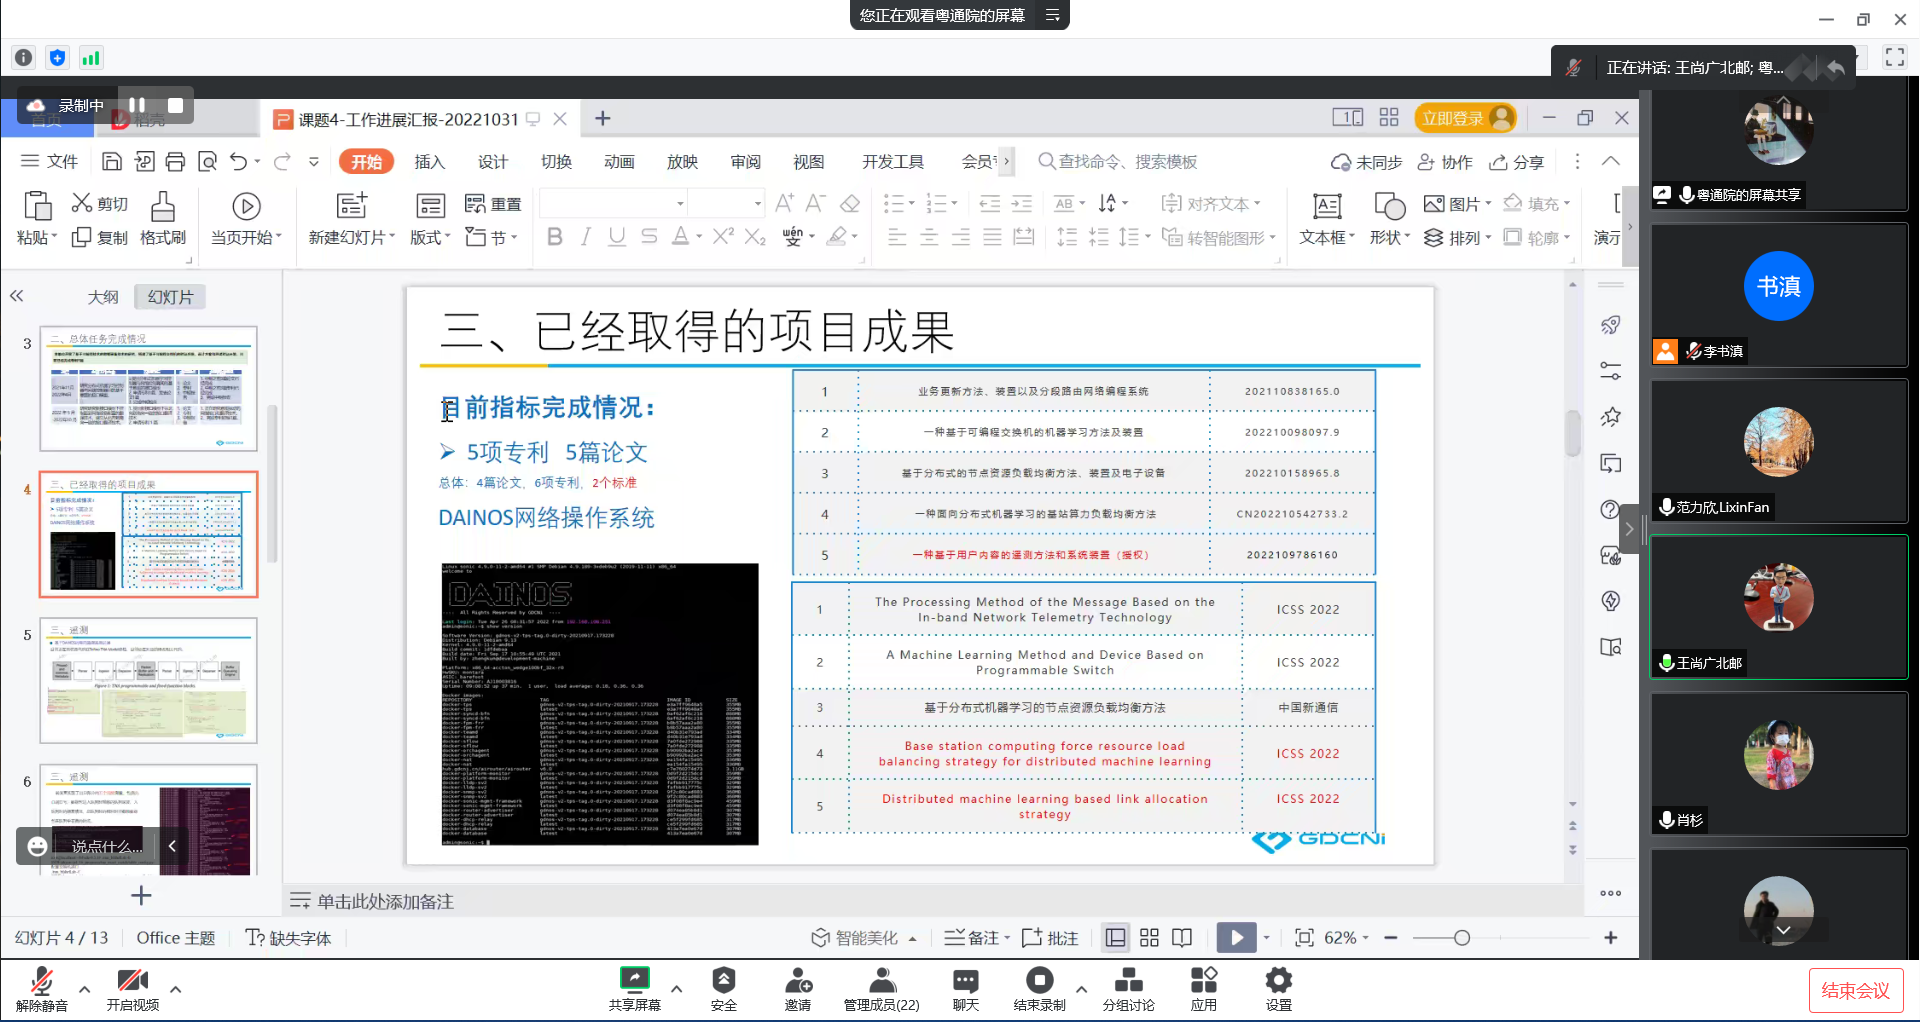Click the New Slide icon
The width and height of the screenshot is (1920, 1022).
(x=351, y=206)
